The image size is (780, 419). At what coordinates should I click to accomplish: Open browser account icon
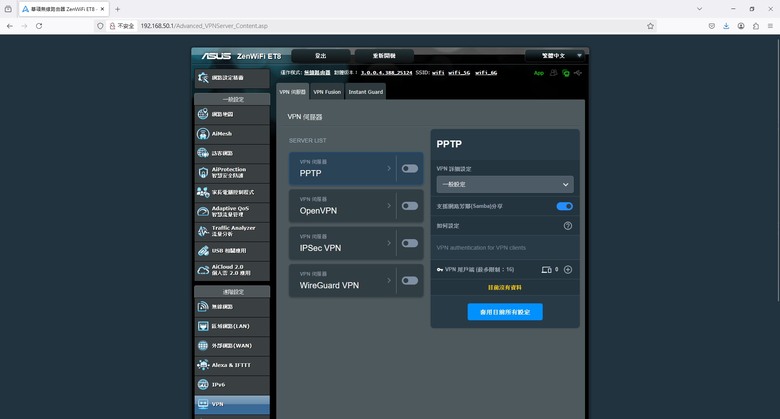pos(741,26)
